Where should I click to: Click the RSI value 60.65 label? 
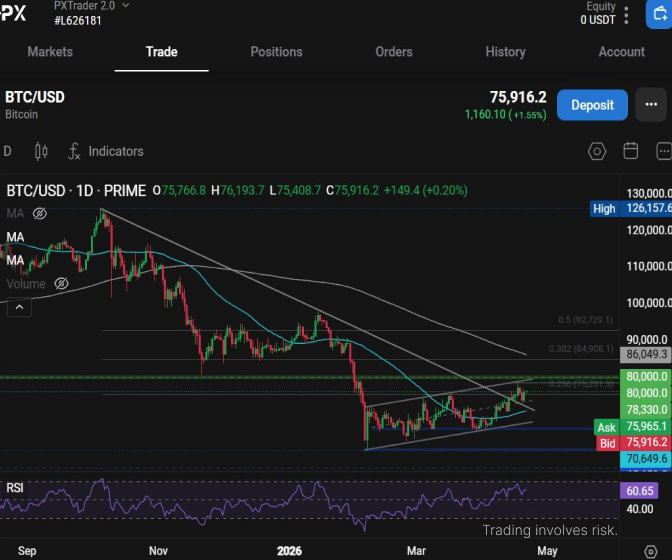pyautogui.click(x=639, y=491)
